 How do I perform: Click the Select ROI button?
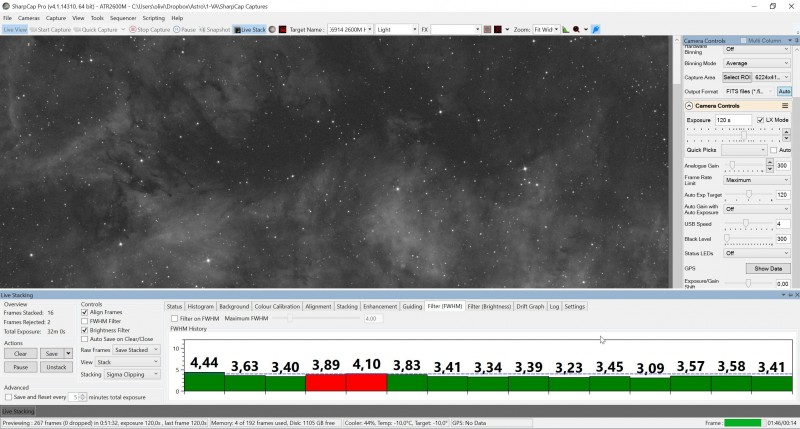tap(737, 77)
